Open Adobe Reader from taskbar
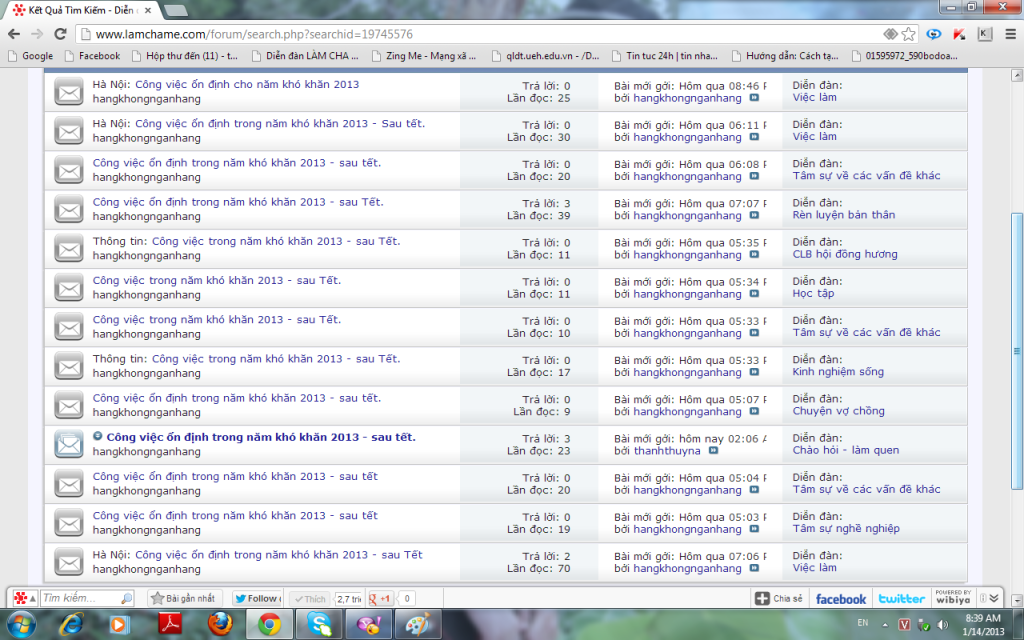The height and width of the screenshot is (640, 1024). click(x=168, y=625)
